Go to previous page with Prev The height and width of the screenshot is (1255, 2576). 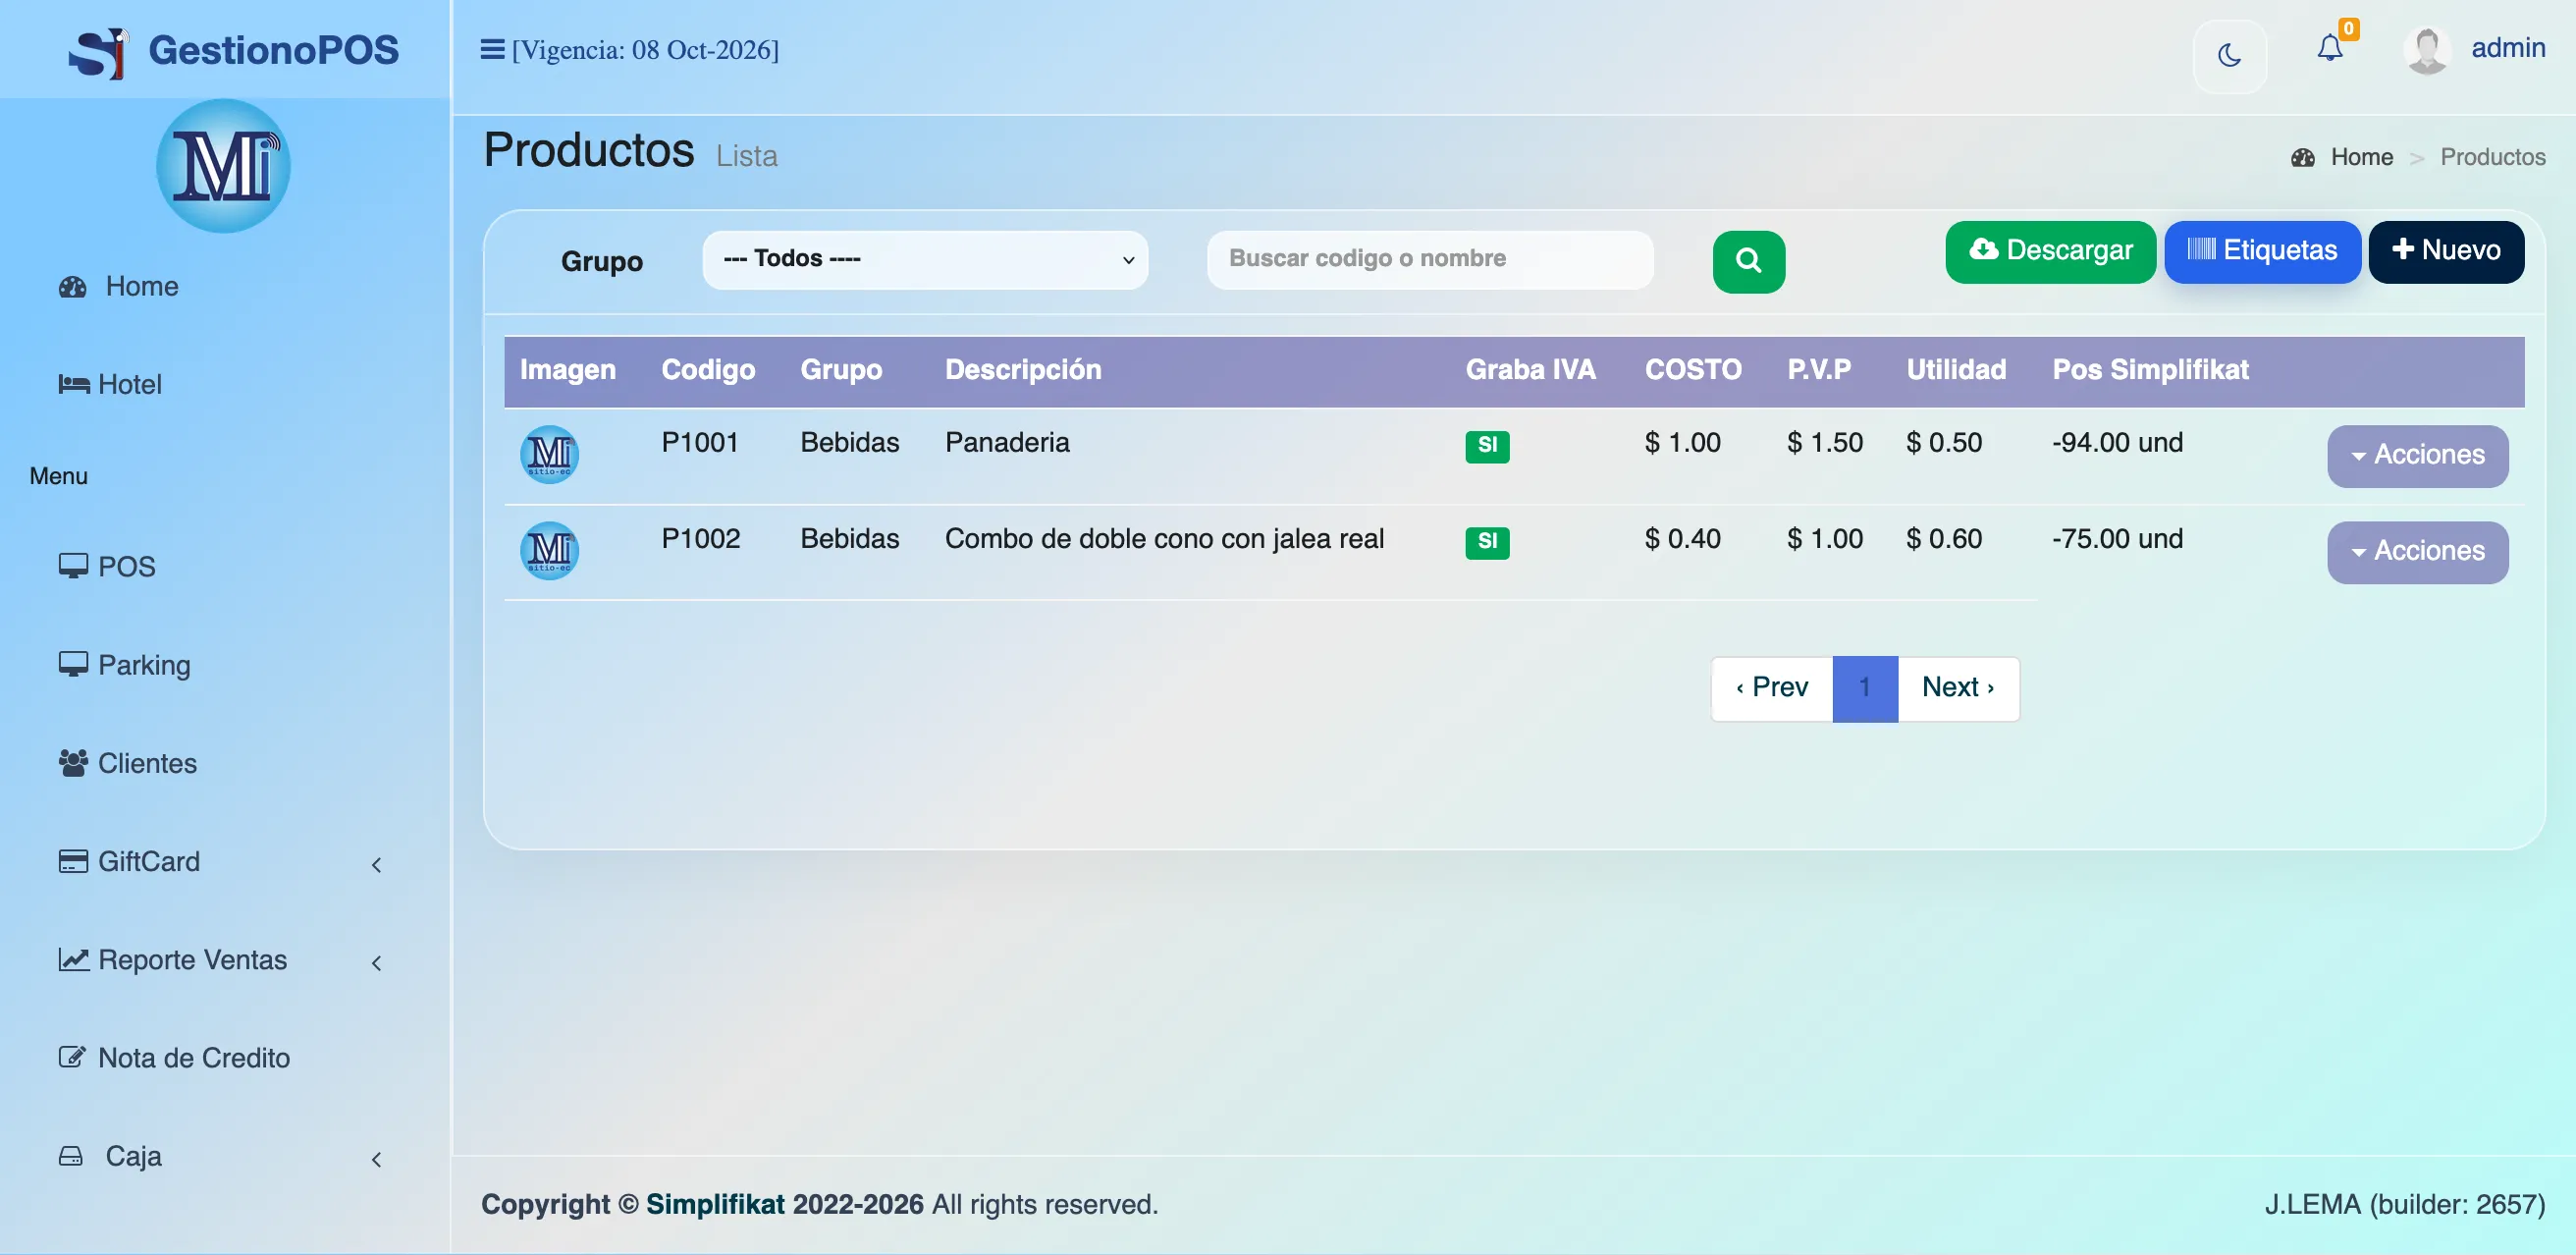click(x=1772, y=689)
